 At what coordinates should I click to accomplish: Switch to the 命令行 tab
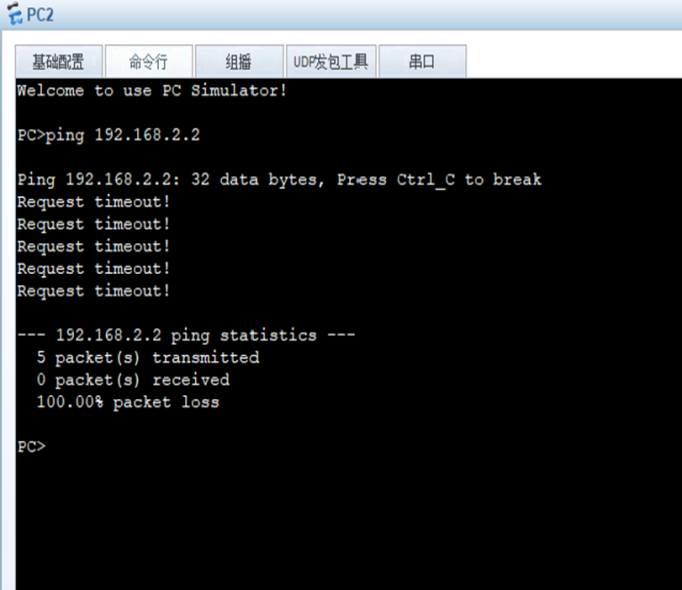(148, 62)
